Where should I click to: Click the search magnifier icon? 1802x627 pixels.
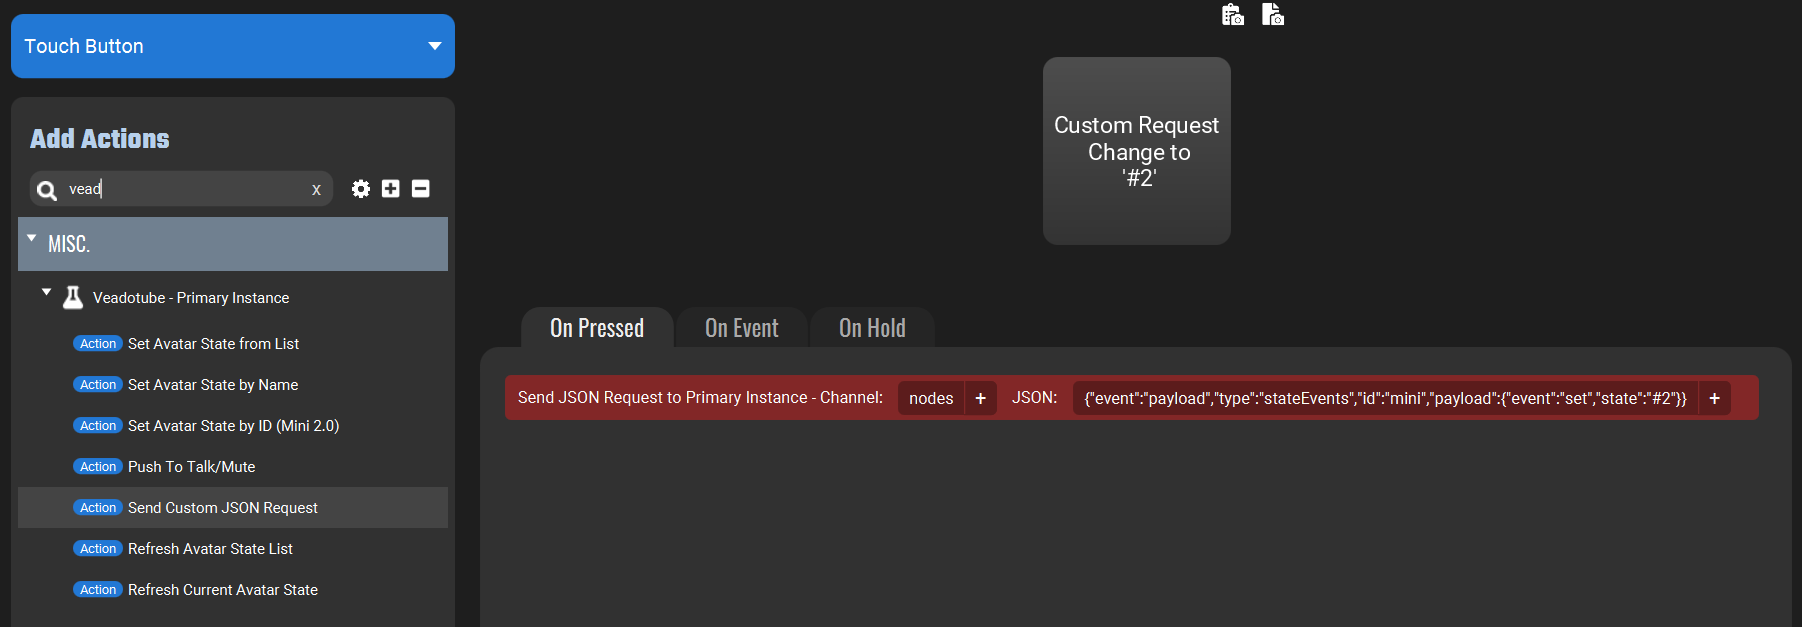[46, 189]
